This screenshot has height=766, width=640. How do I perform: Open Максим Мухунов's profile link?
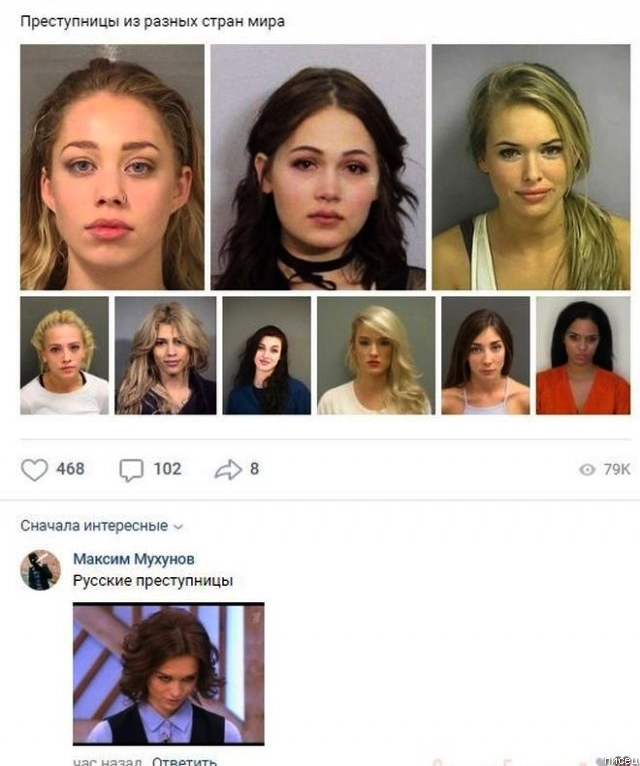tap(133, 559)
